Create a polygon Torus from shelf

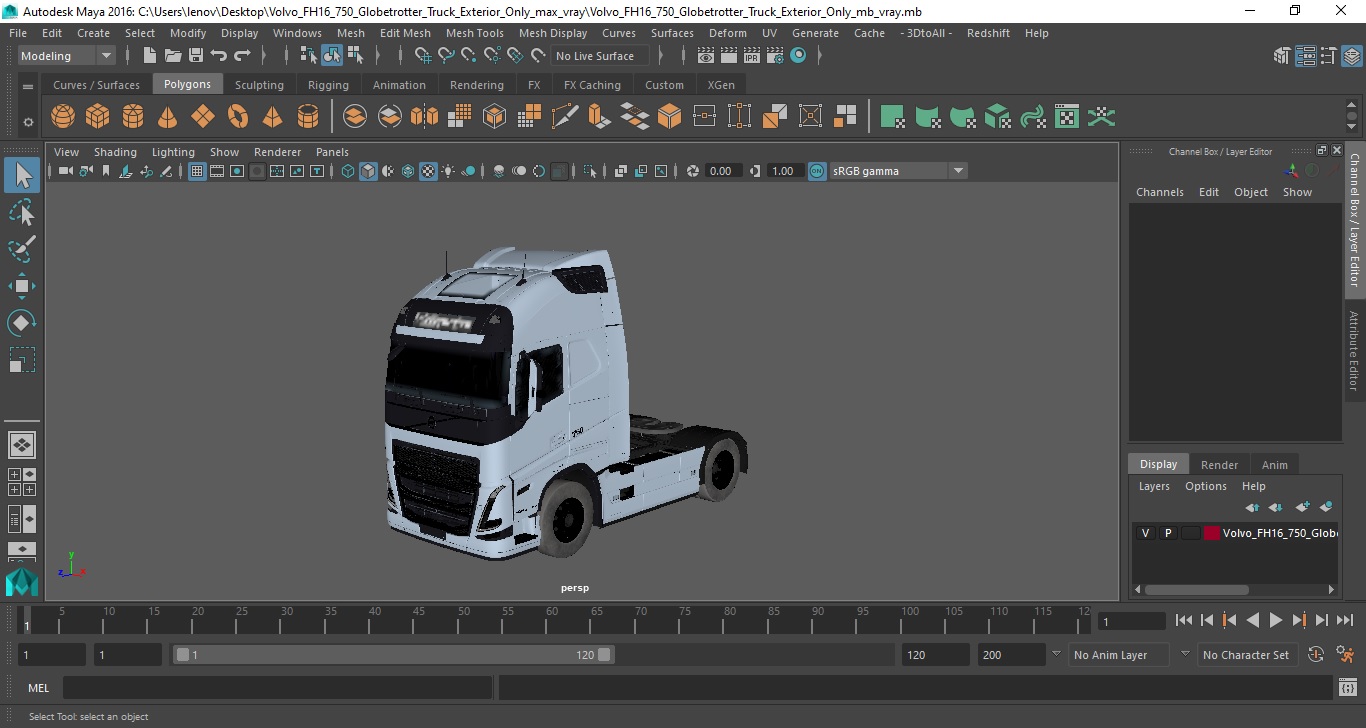point(238,117)
